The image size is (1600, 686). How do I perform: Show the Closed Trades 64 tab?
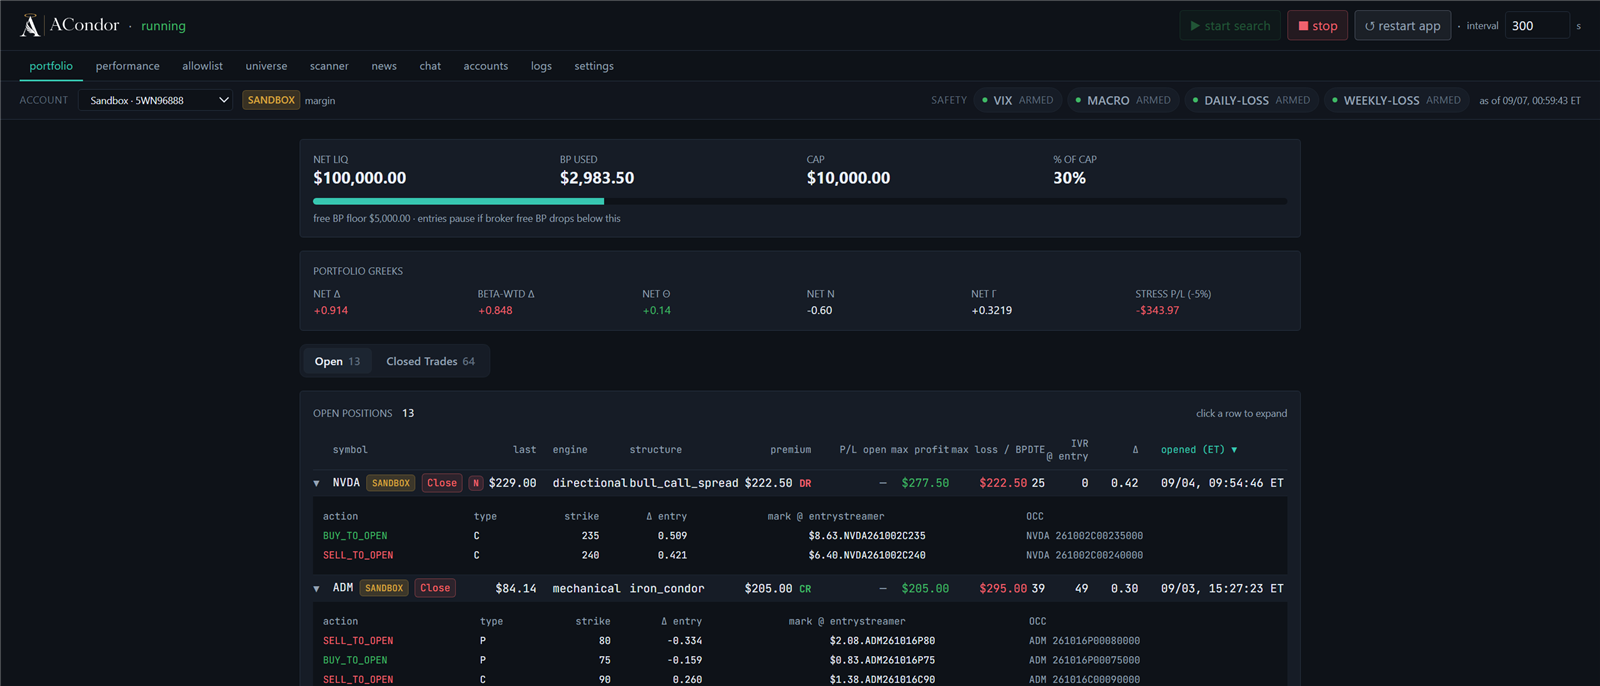point(430,361)
